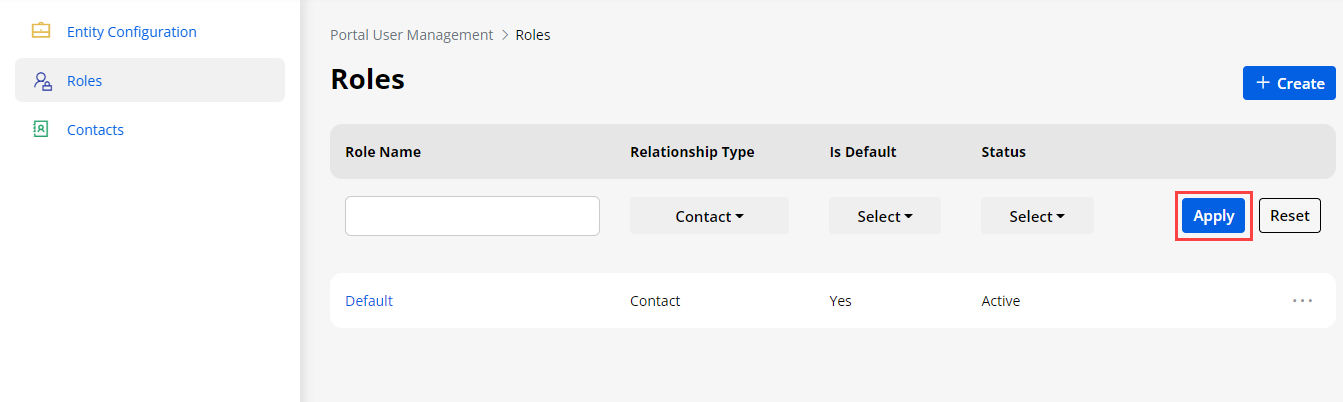The height and width of the screenshot is (402, 1343).
Task: Select the Roles label in the sidebar
Action: click(x=85, y=81)
